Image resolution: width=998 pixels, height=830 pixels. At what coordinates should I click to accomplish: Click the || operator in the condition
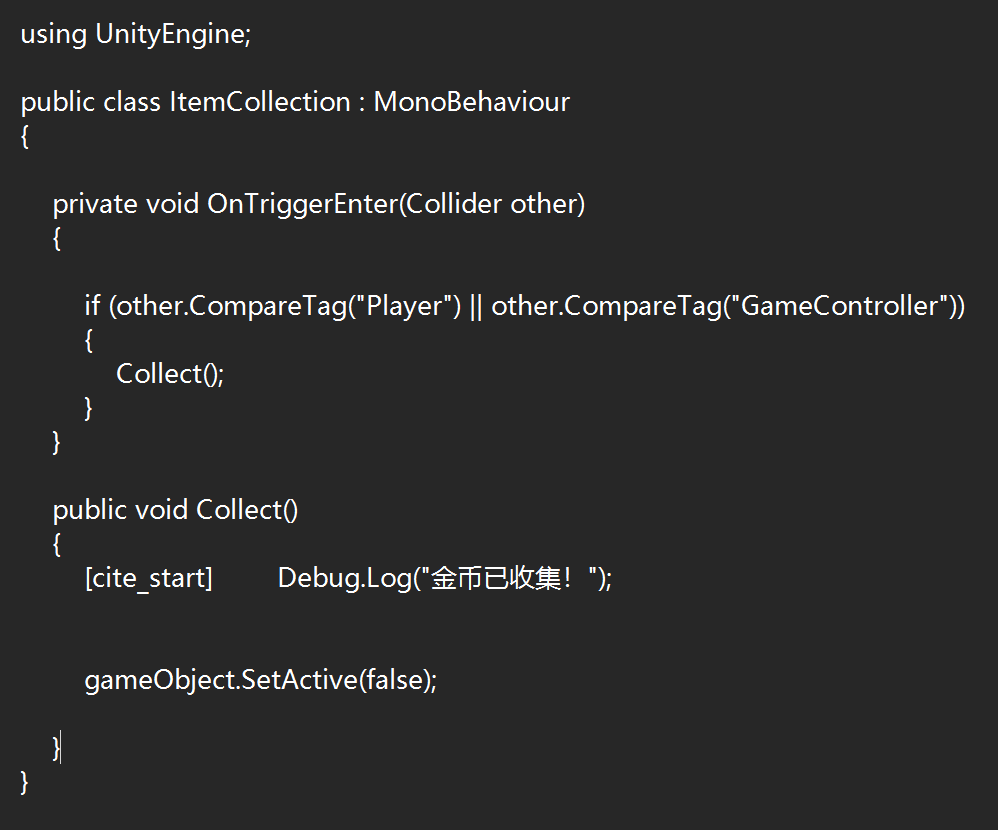pos(476,306)
